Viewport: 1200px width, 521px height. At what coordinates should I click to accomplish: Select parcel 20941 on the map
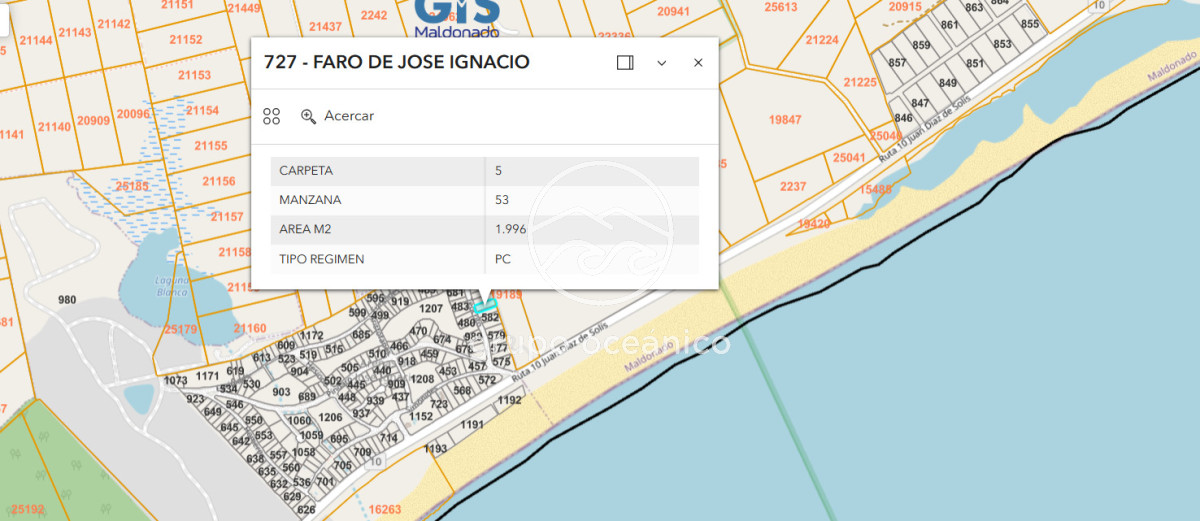click(x=673, y=12)
